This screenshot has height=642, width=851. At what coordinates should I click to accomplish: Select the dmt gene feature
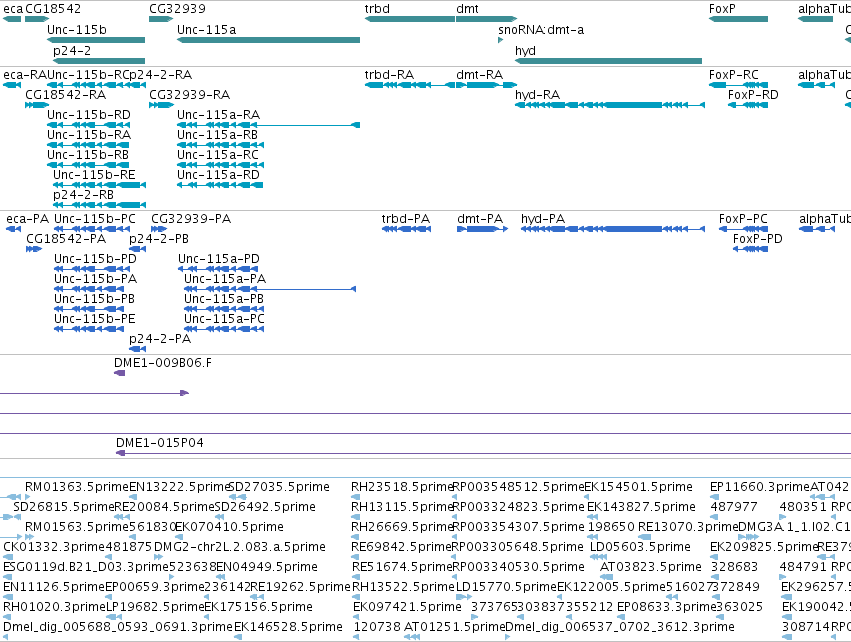(x=486, y=19)
